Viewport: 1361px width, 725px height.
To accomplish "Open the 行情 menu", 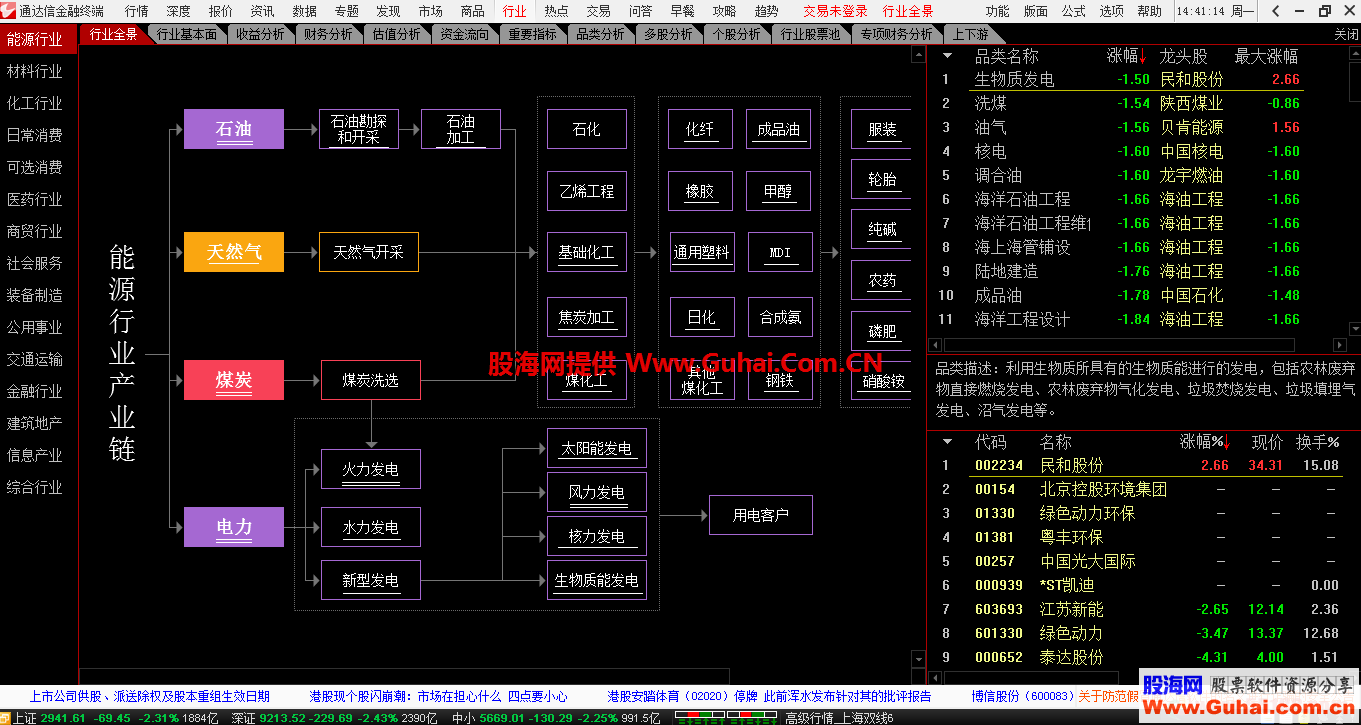I will (x=136, y=11).
